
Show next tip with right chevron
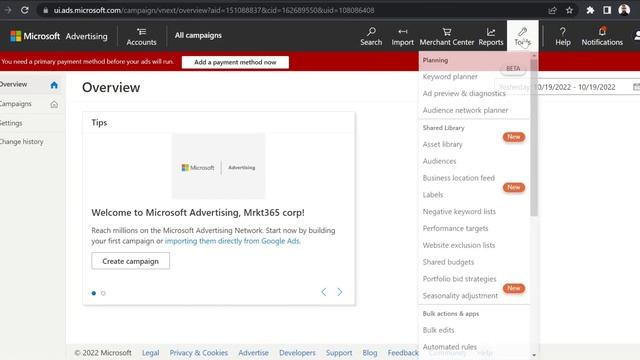[x=340, y=292]
